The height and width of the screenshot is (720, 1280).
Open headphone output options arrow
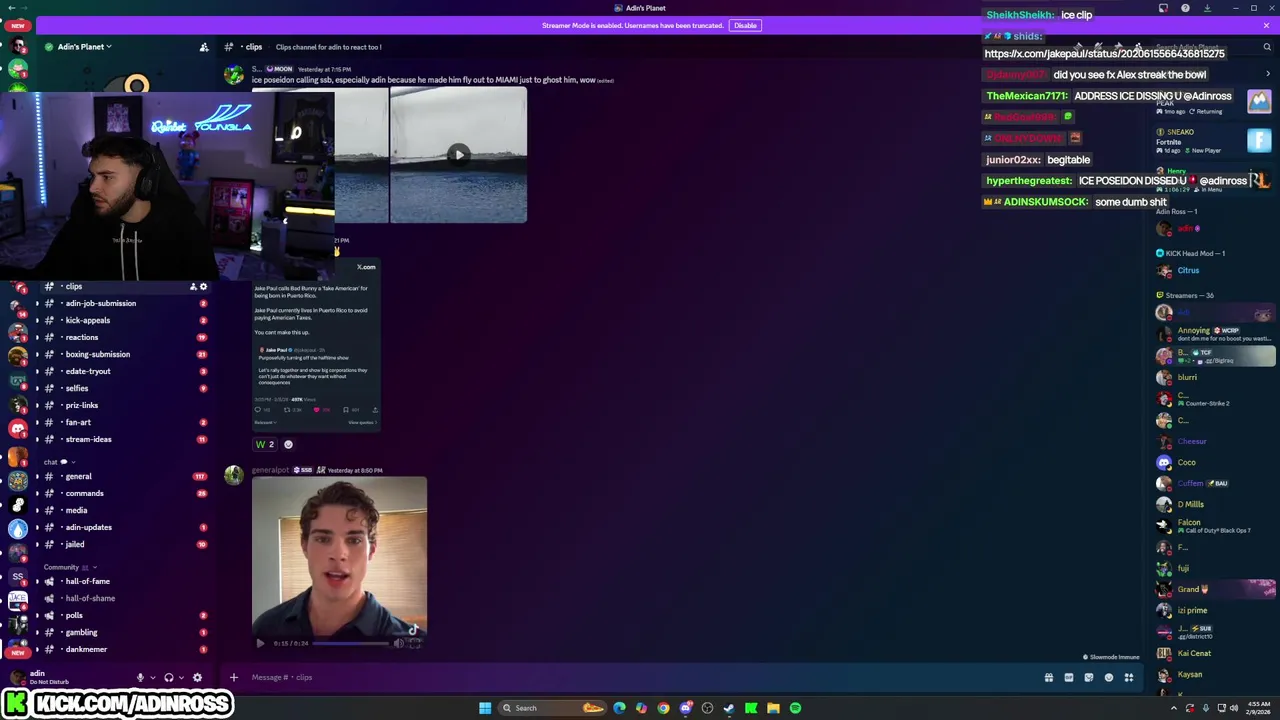point(181,677)
